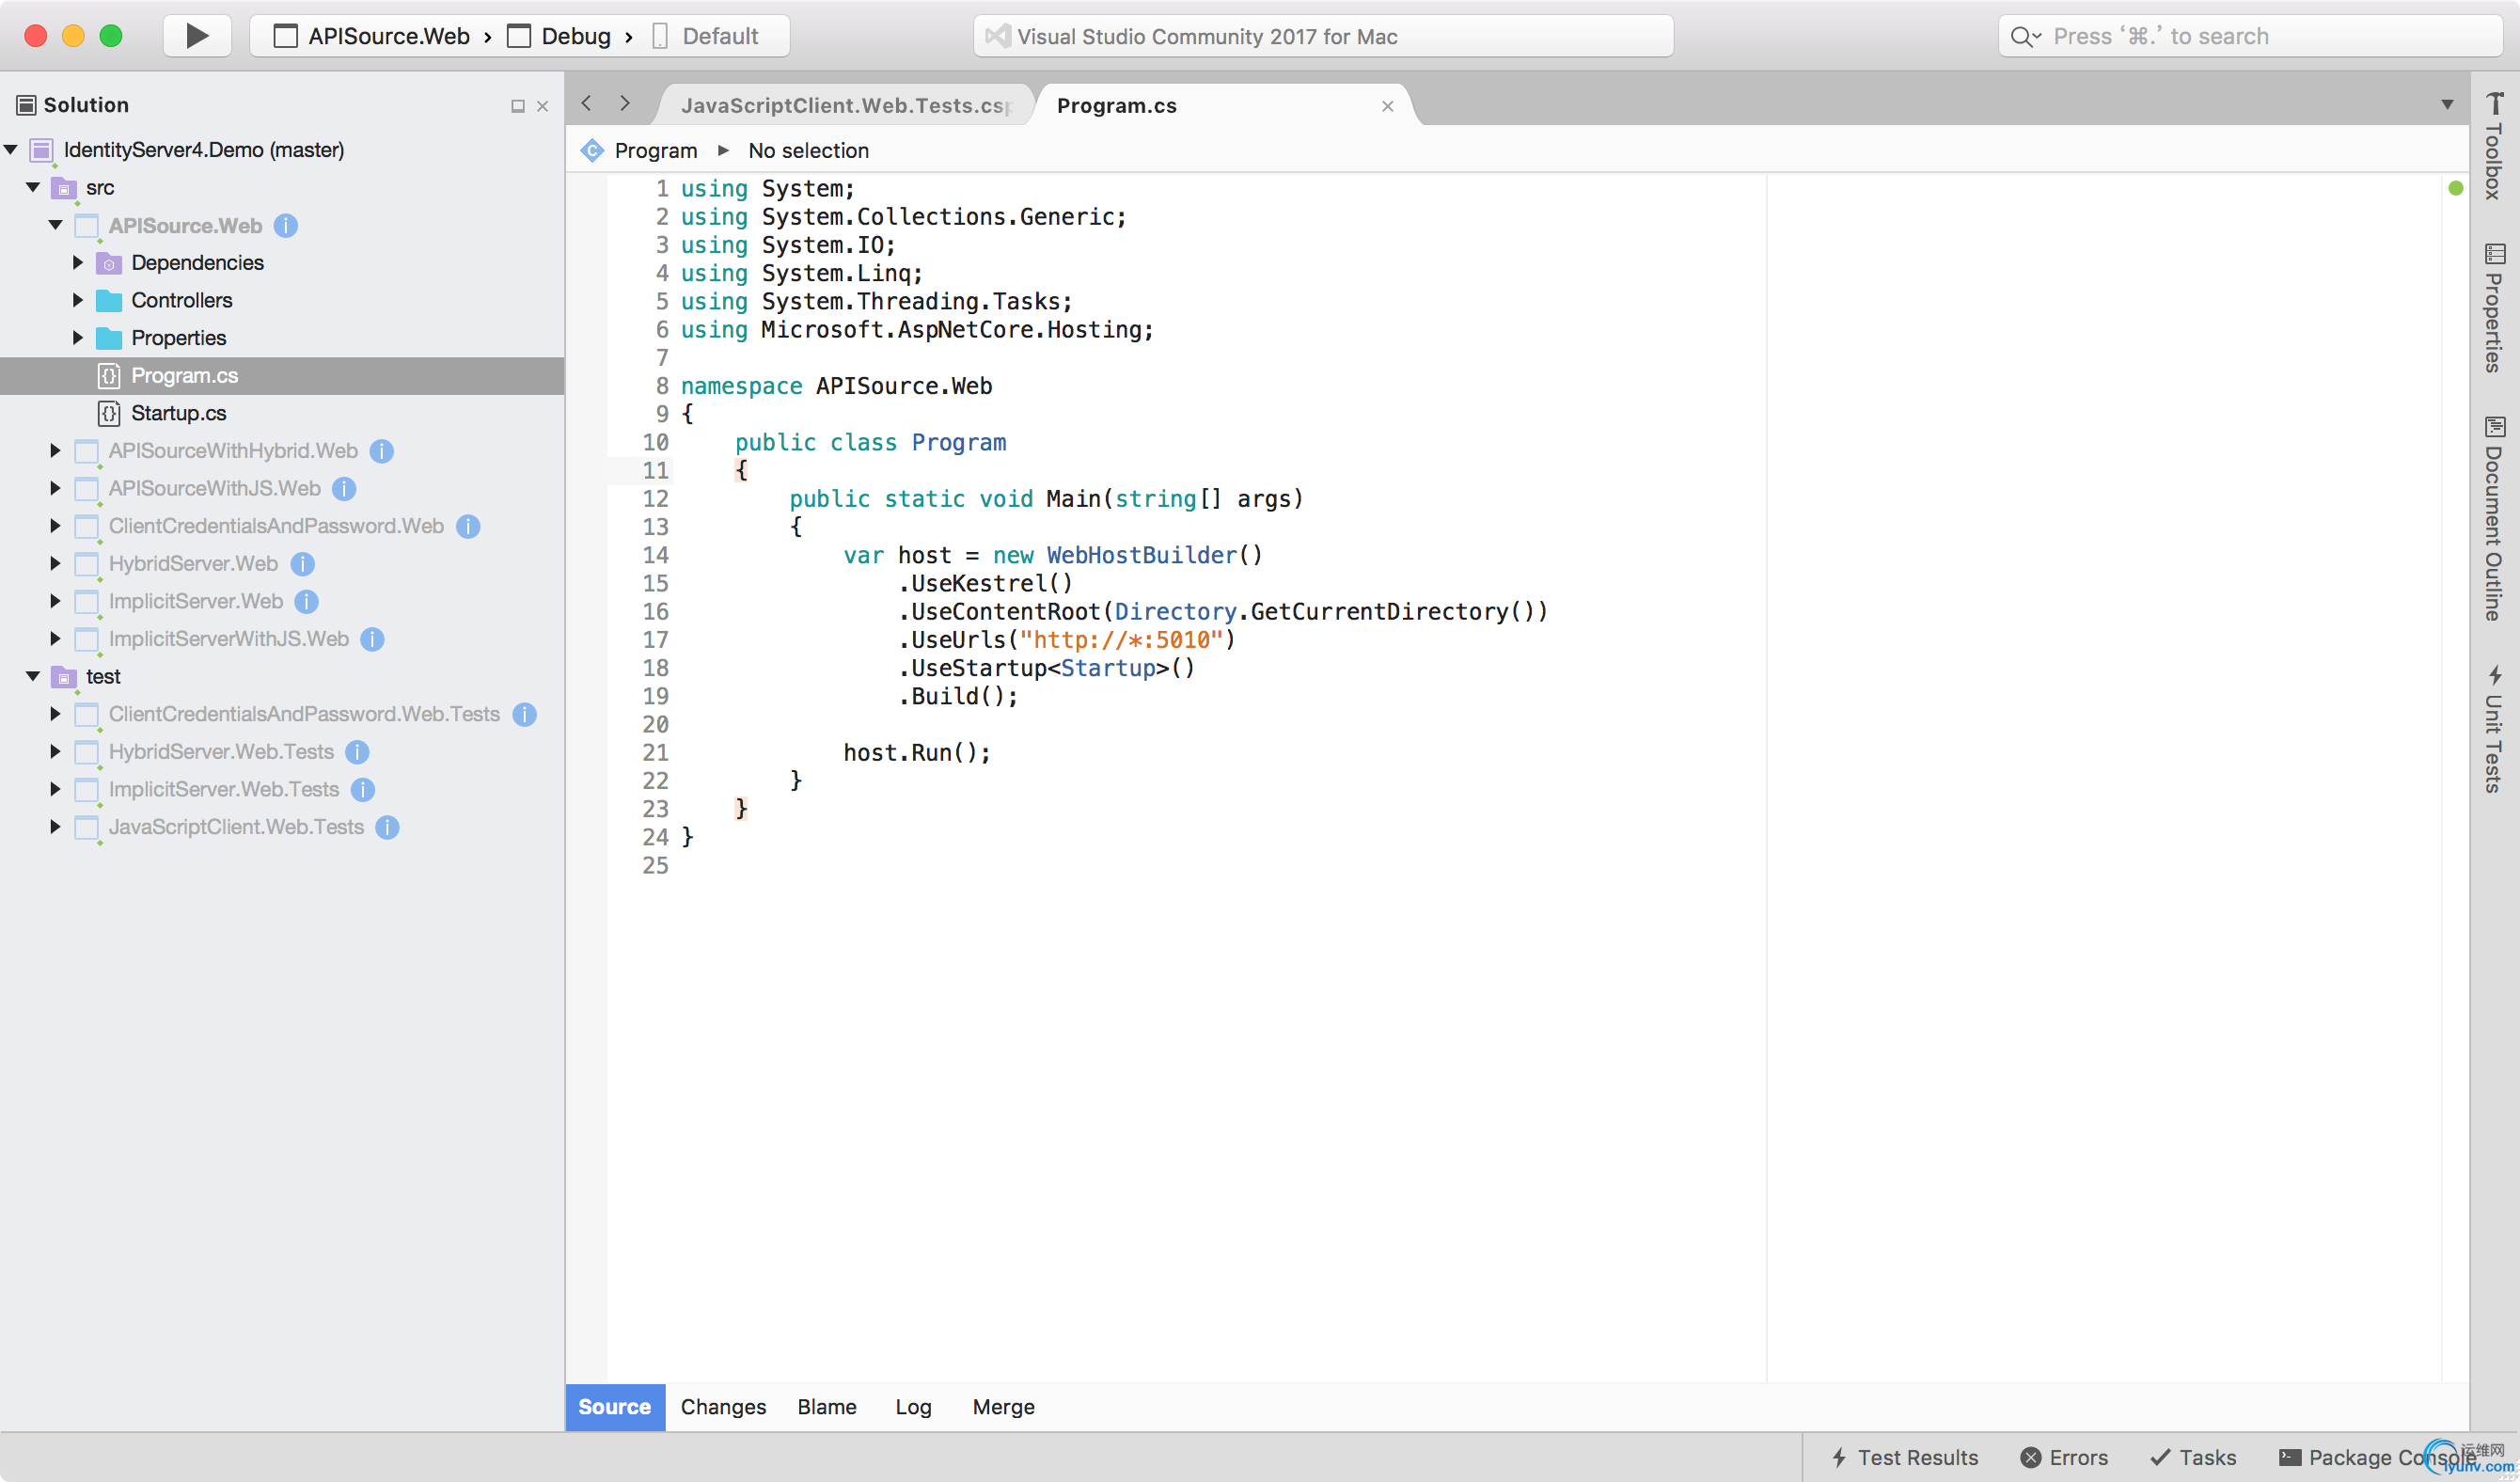Expand the HybridServer.Web.Tests project
The width and height of the screenshot is (2520, 1482).
click(x=55, y=752)
